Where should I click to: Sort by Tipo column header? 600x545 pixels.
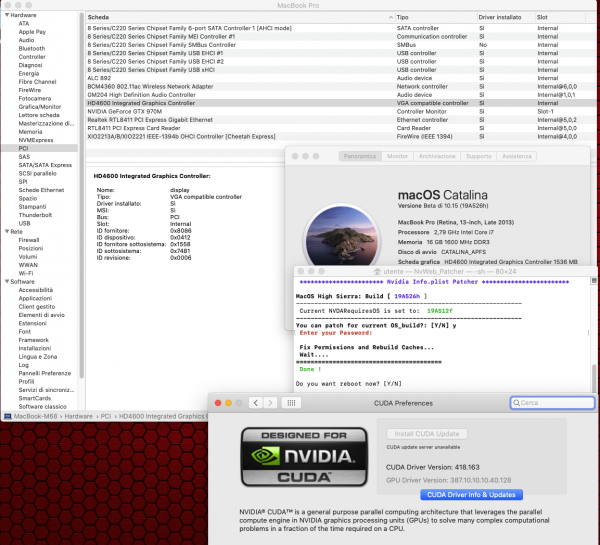(436, 17)
